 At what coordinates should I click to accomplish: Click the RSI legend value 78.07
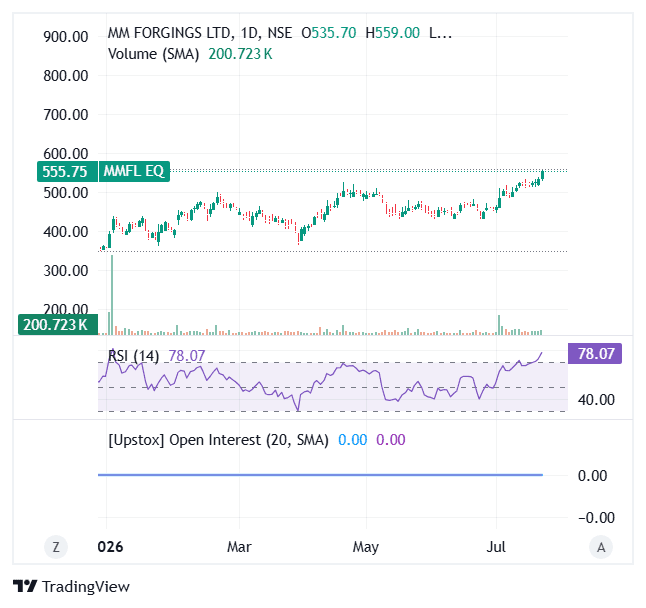pos(187,355)
